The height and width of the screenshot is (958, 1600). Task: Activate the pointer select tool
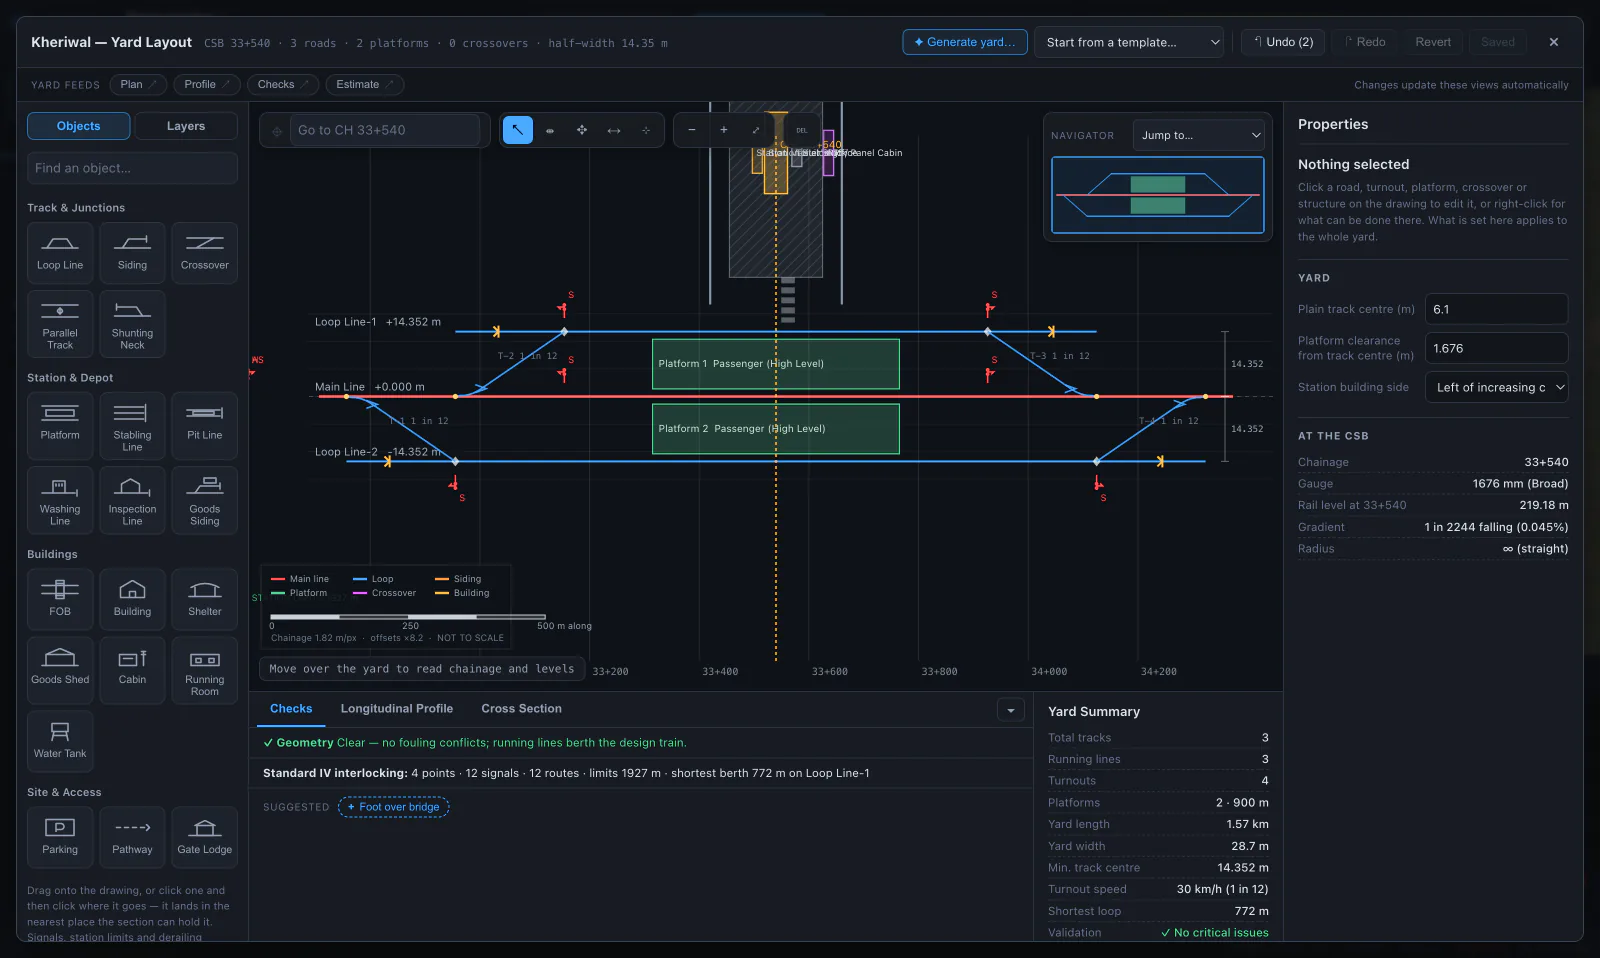(x=517, y=130)
